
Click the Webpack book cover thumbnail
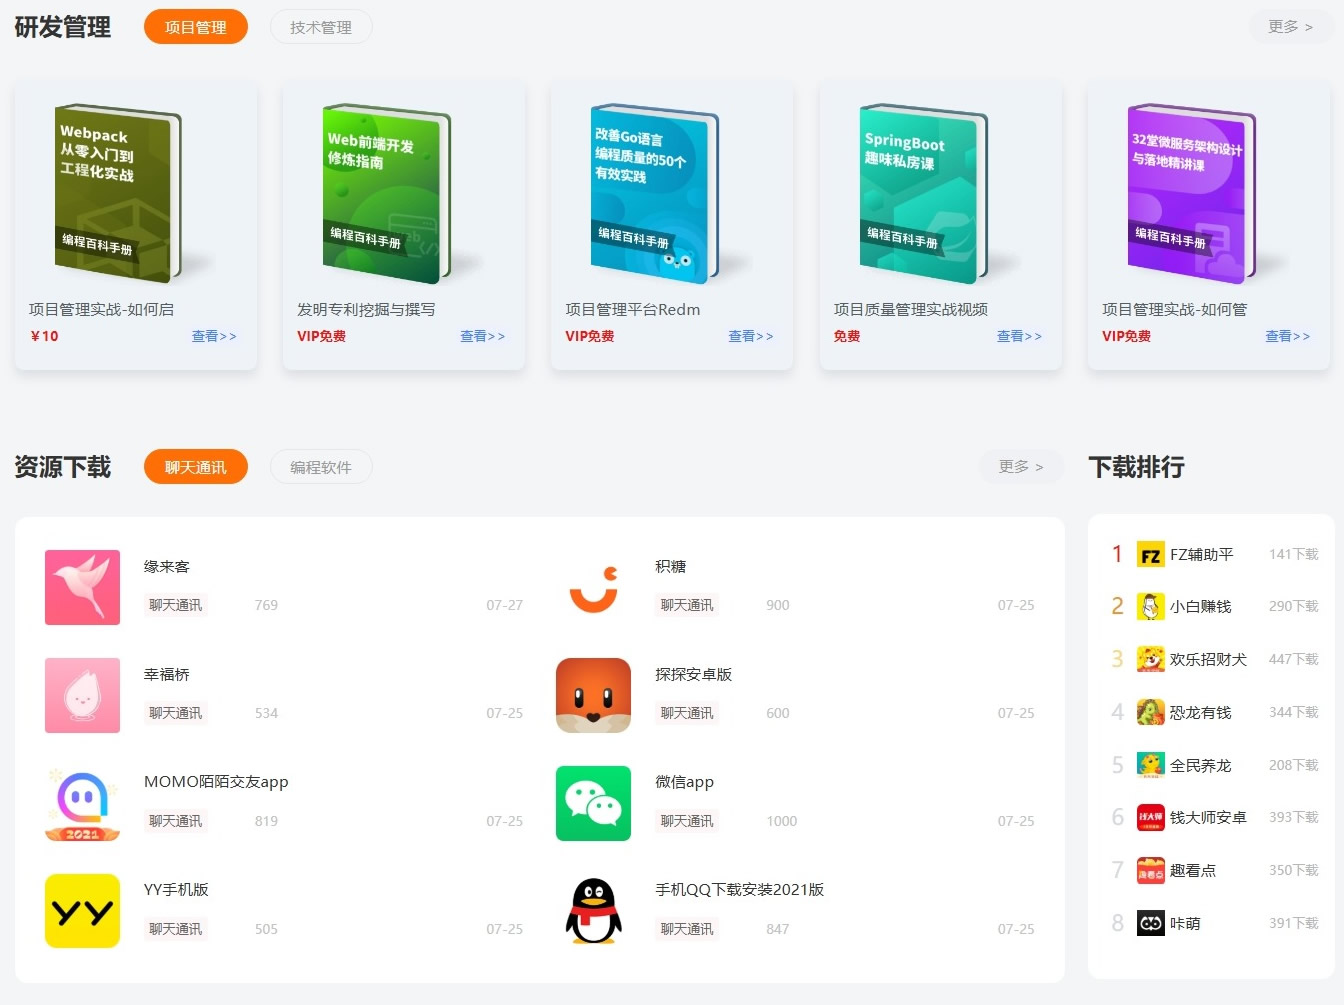click(x=113, y=190)
